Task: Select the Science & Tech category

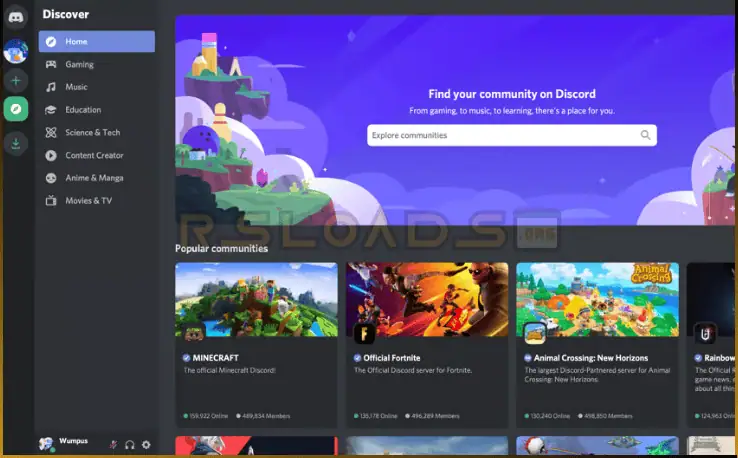Action: [x=96, y=132]
